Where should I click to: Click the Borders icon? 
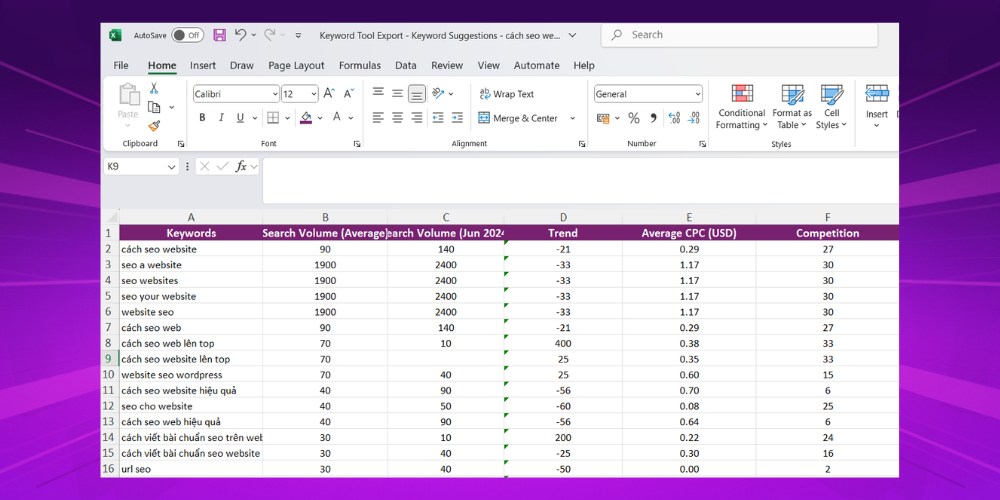click(x=273, y=117)
